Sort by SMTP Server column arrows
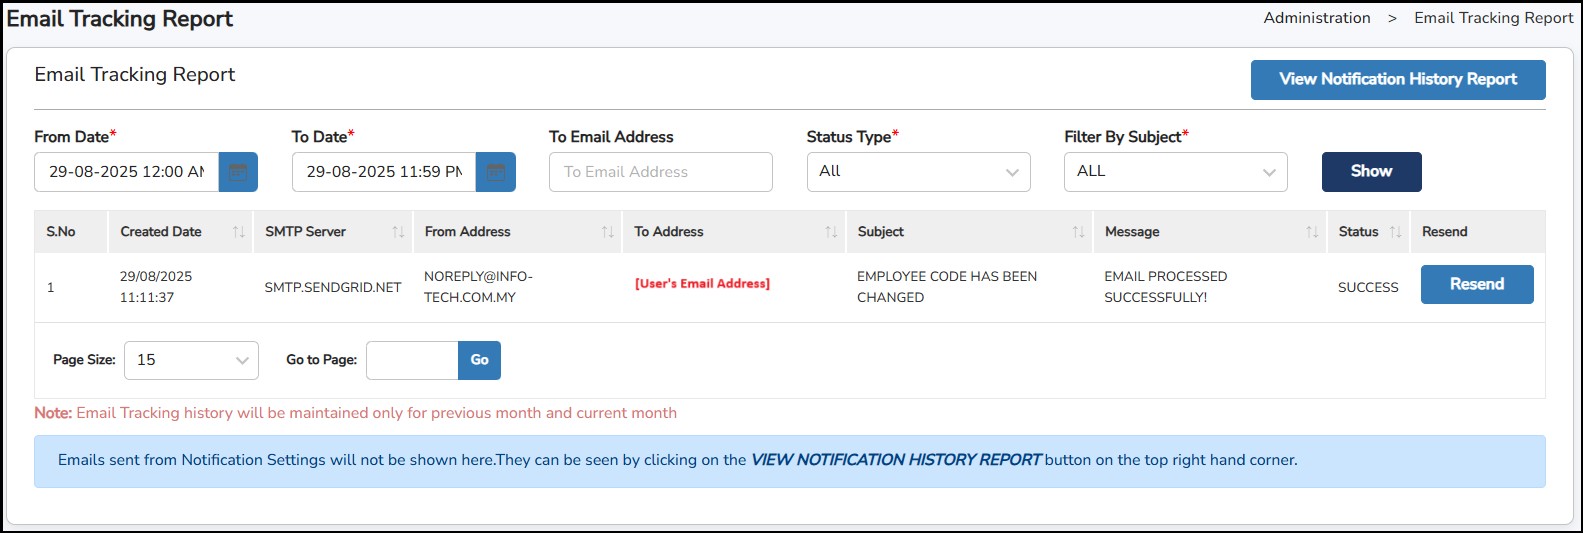The height and width of the screenshot is (533, 1583). tap(398, 232)
